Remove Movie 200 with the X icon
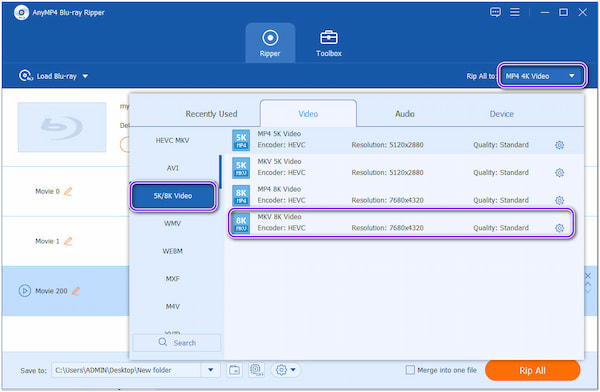The width and height of the screenshot is (600, 392). 588,276
